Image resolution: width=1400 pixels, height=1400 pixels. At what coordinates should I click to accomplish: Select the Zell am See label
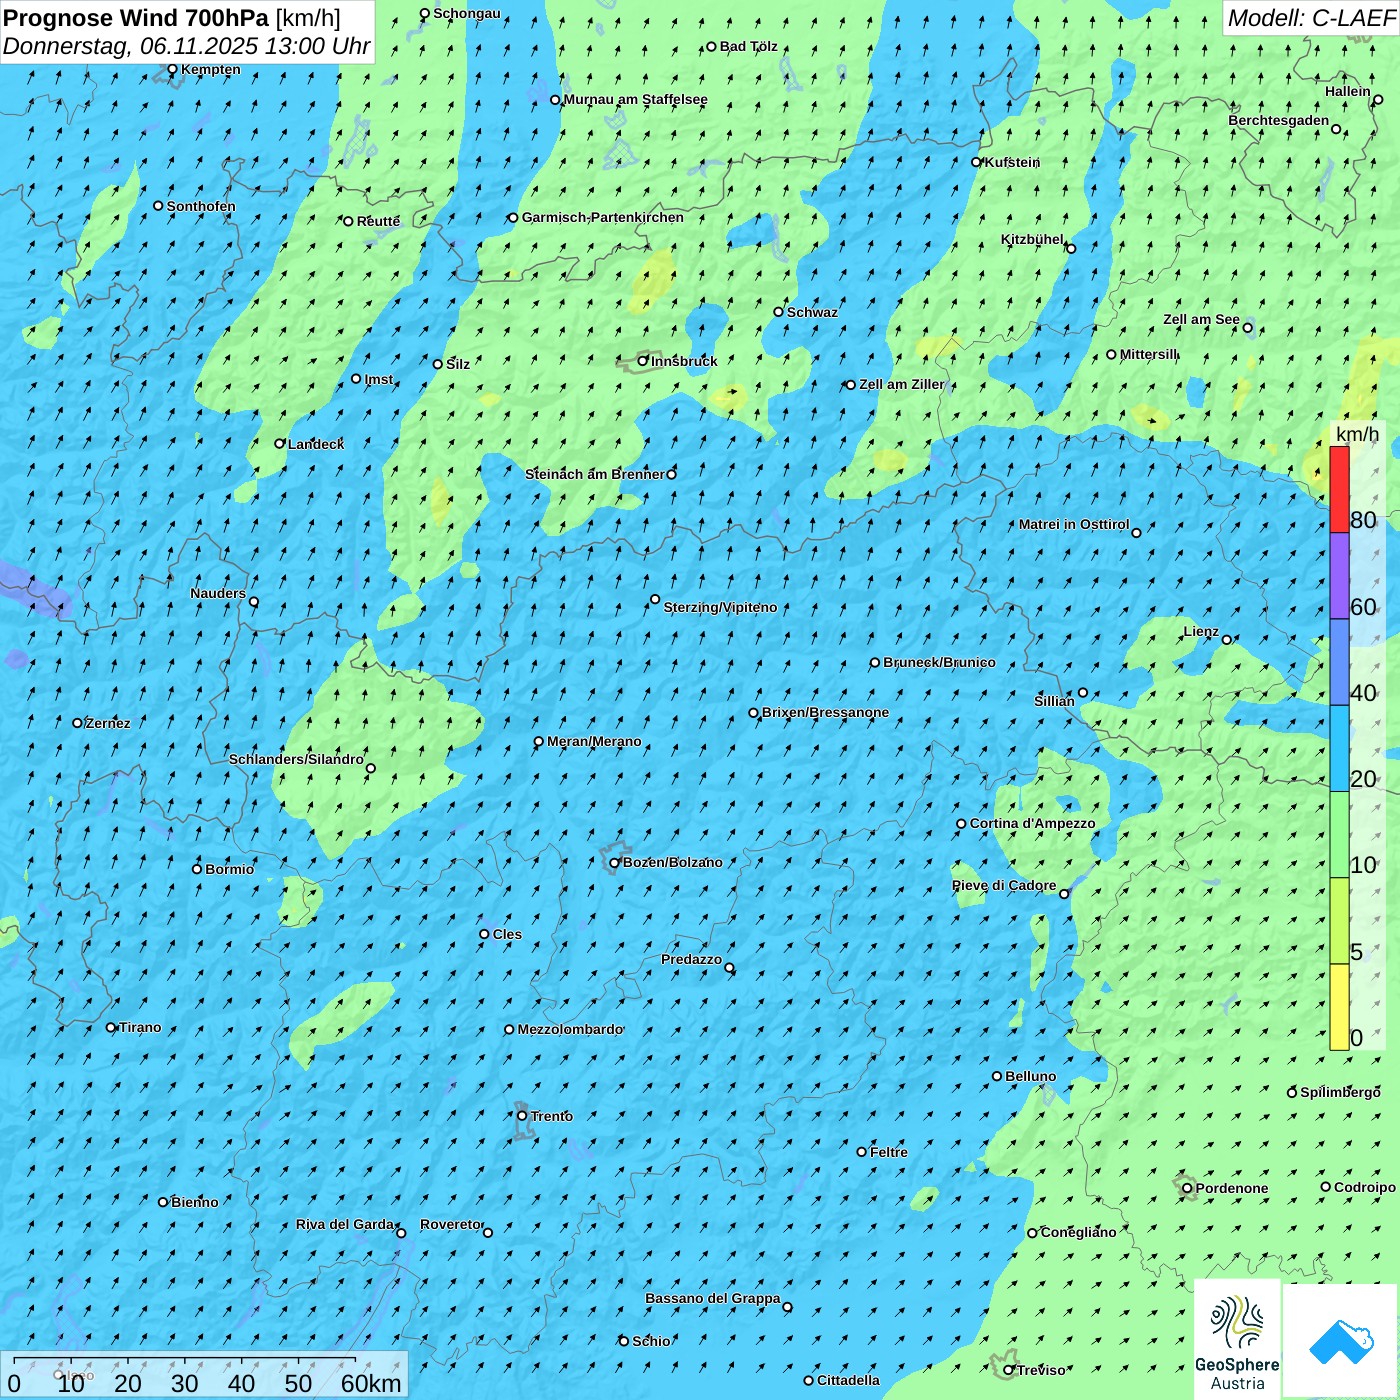[1201, 319]
